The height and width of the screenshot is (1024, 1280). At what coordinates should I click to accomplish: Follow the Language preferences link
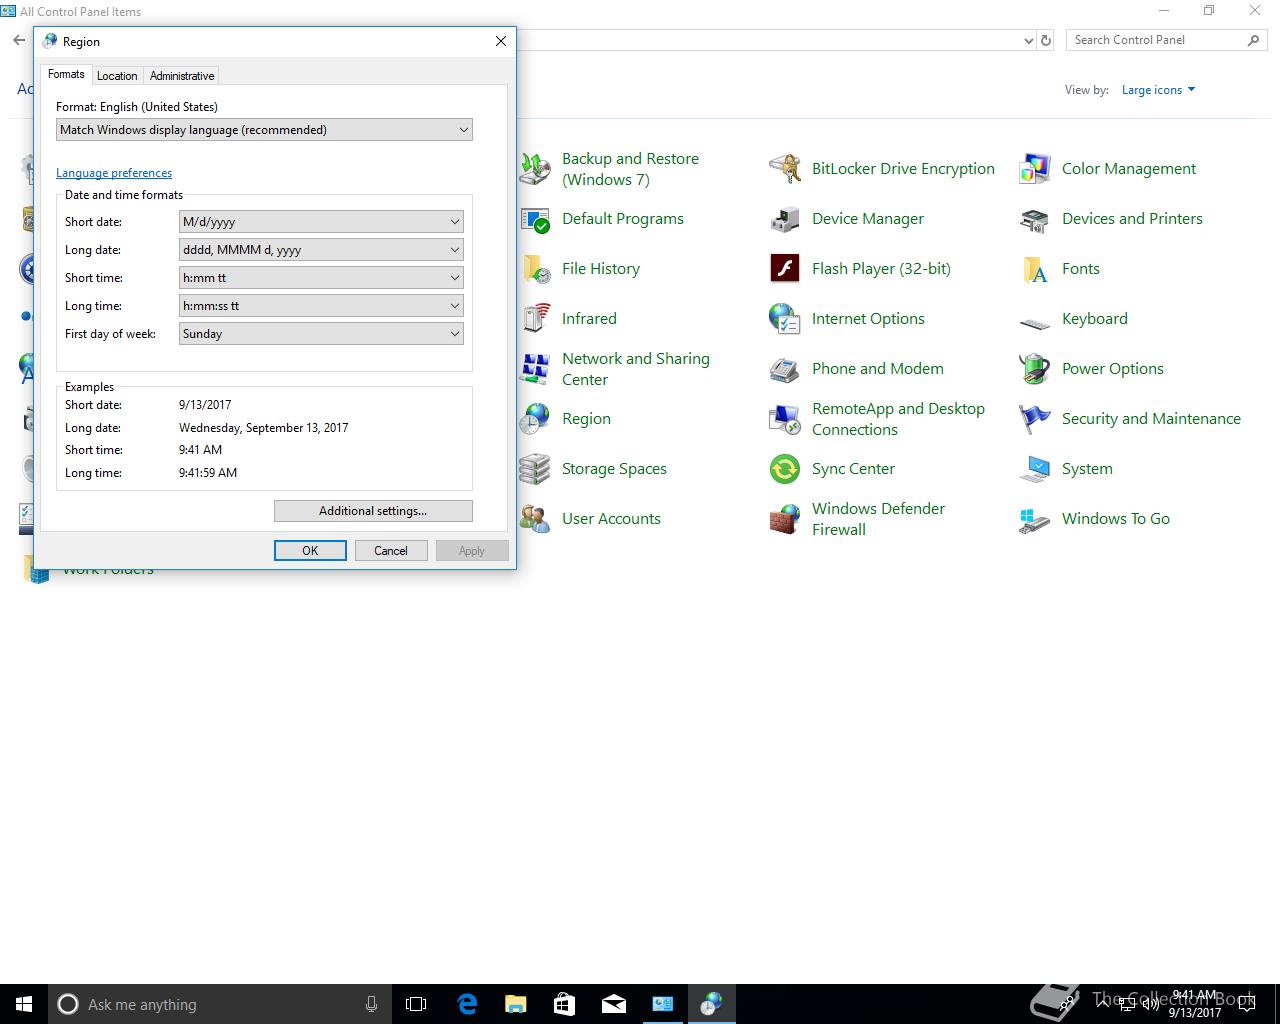114,173
